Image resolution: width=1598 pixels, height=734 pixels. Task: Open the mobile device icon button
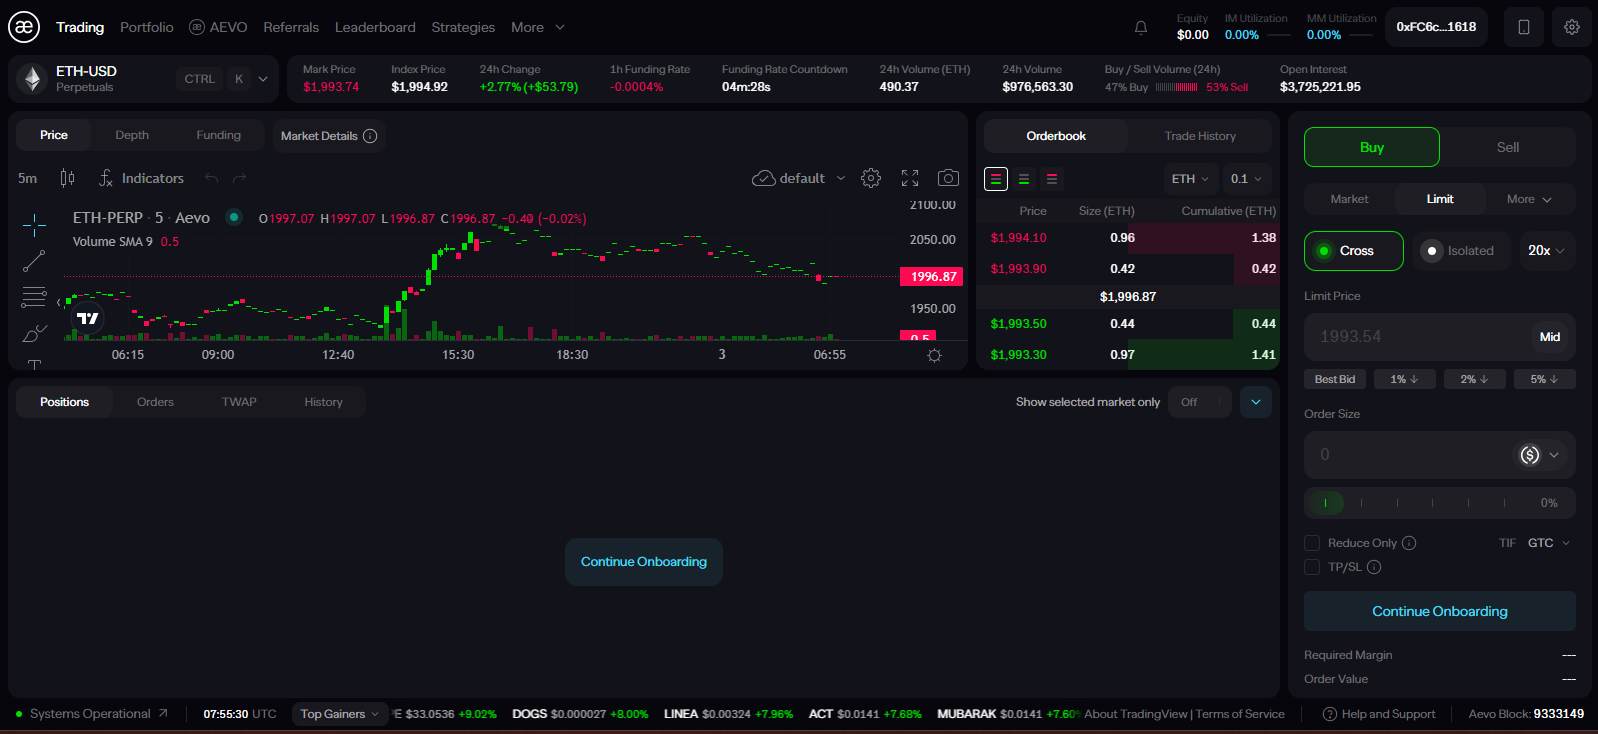[x=1524, y=27]
